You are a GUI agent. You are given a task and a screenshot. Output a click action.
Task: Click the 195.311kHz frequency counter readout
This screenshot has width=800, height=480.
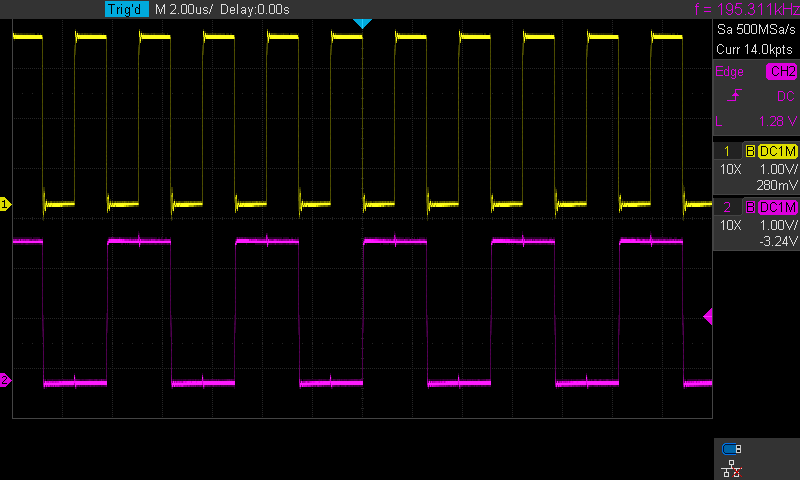(x=746, y=9)
